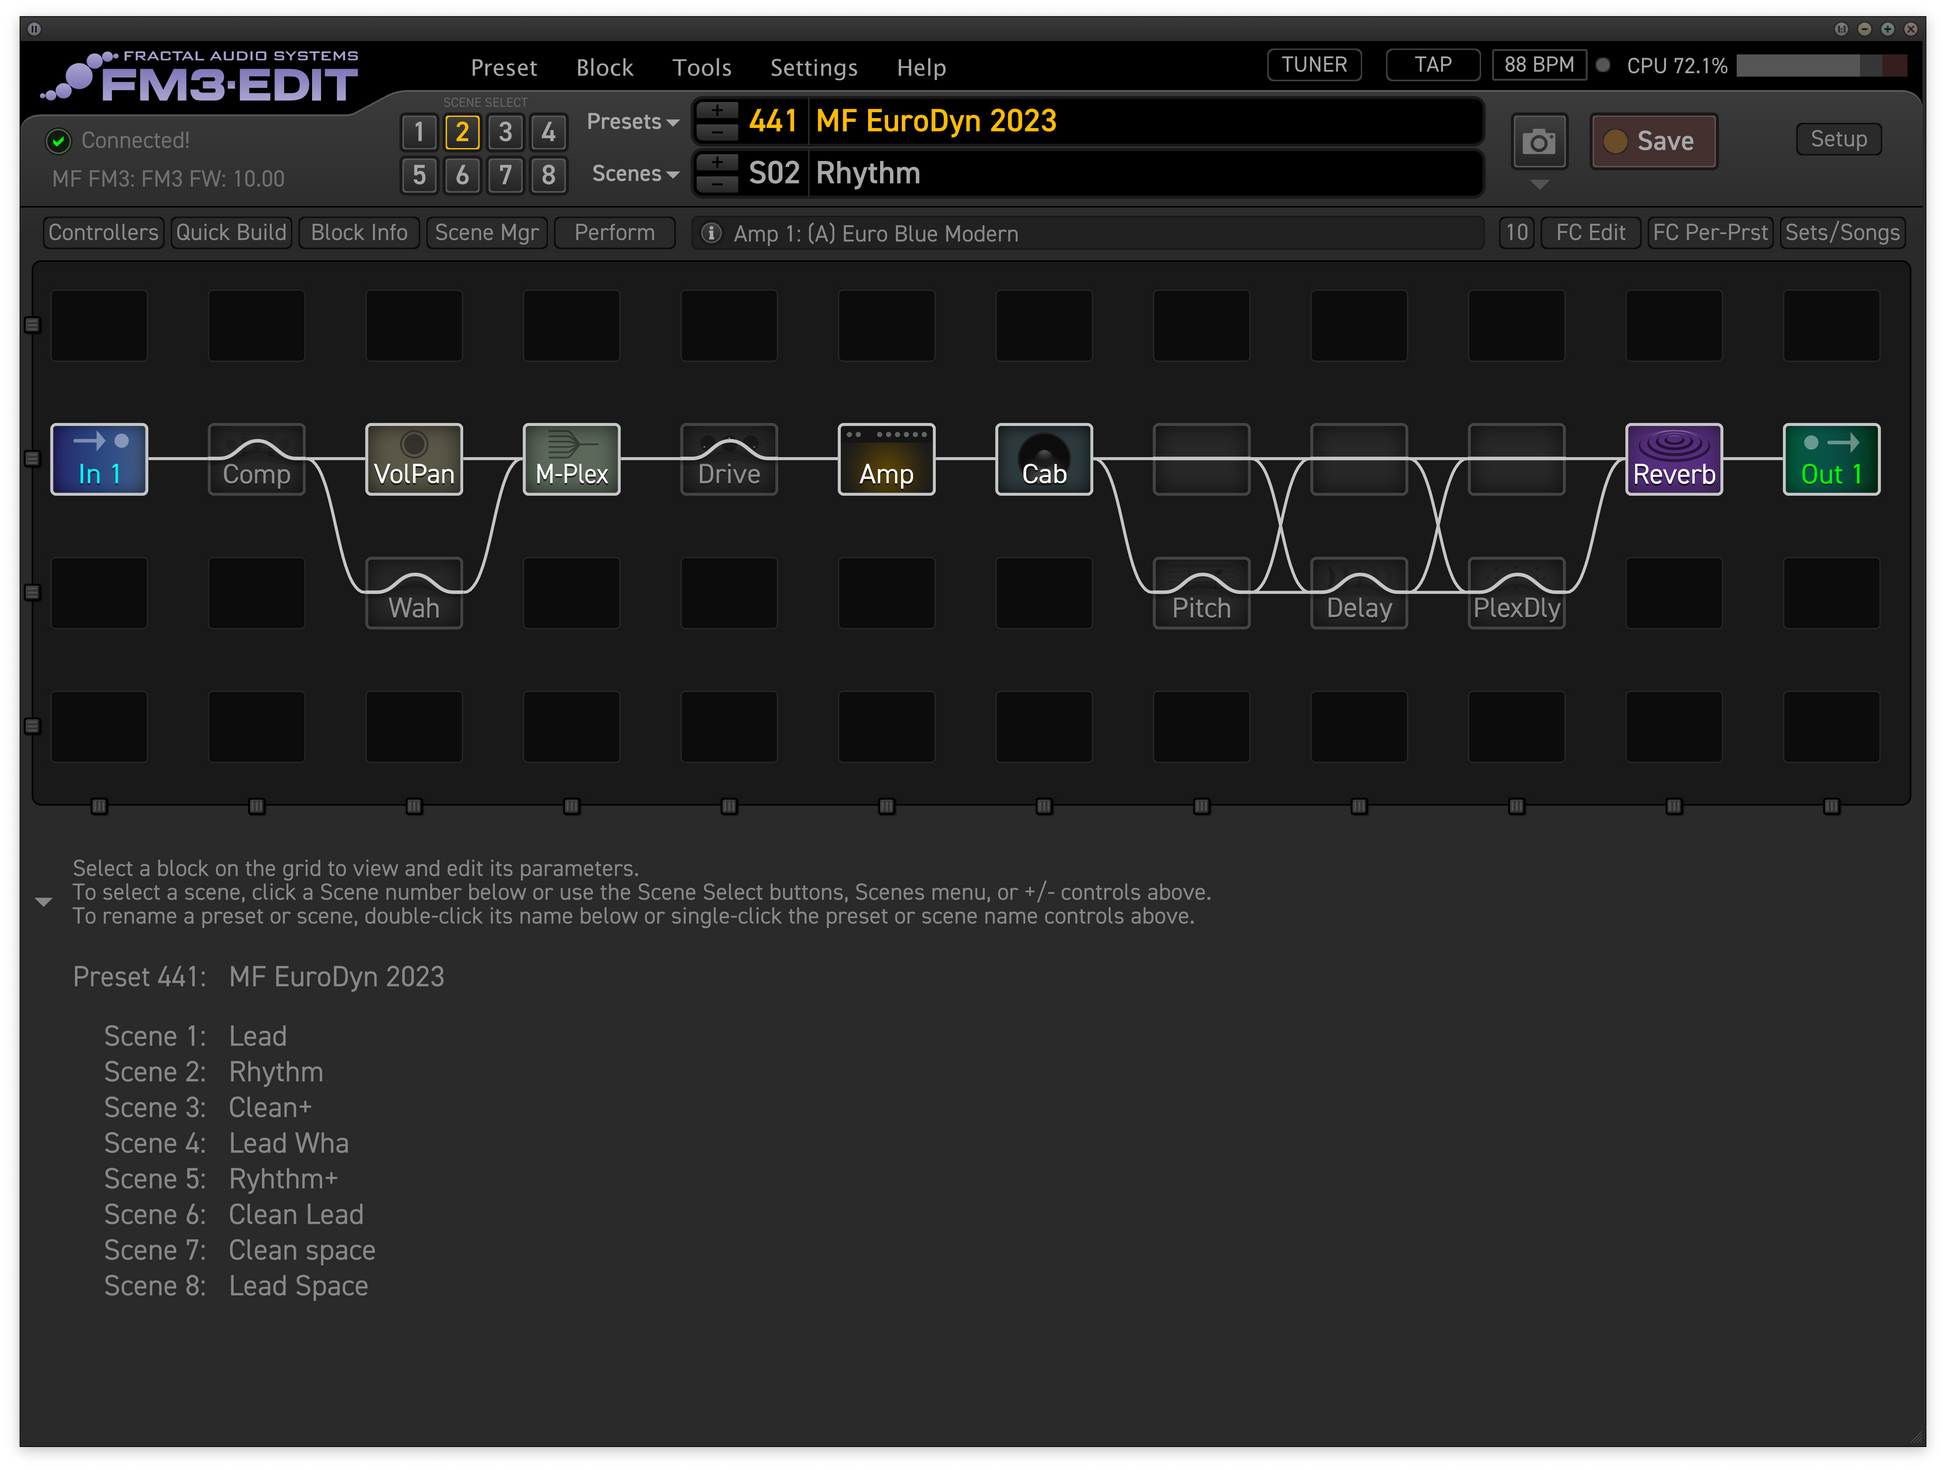Select scene 7 button
1946x1470 pixels.
click(505, 176)
